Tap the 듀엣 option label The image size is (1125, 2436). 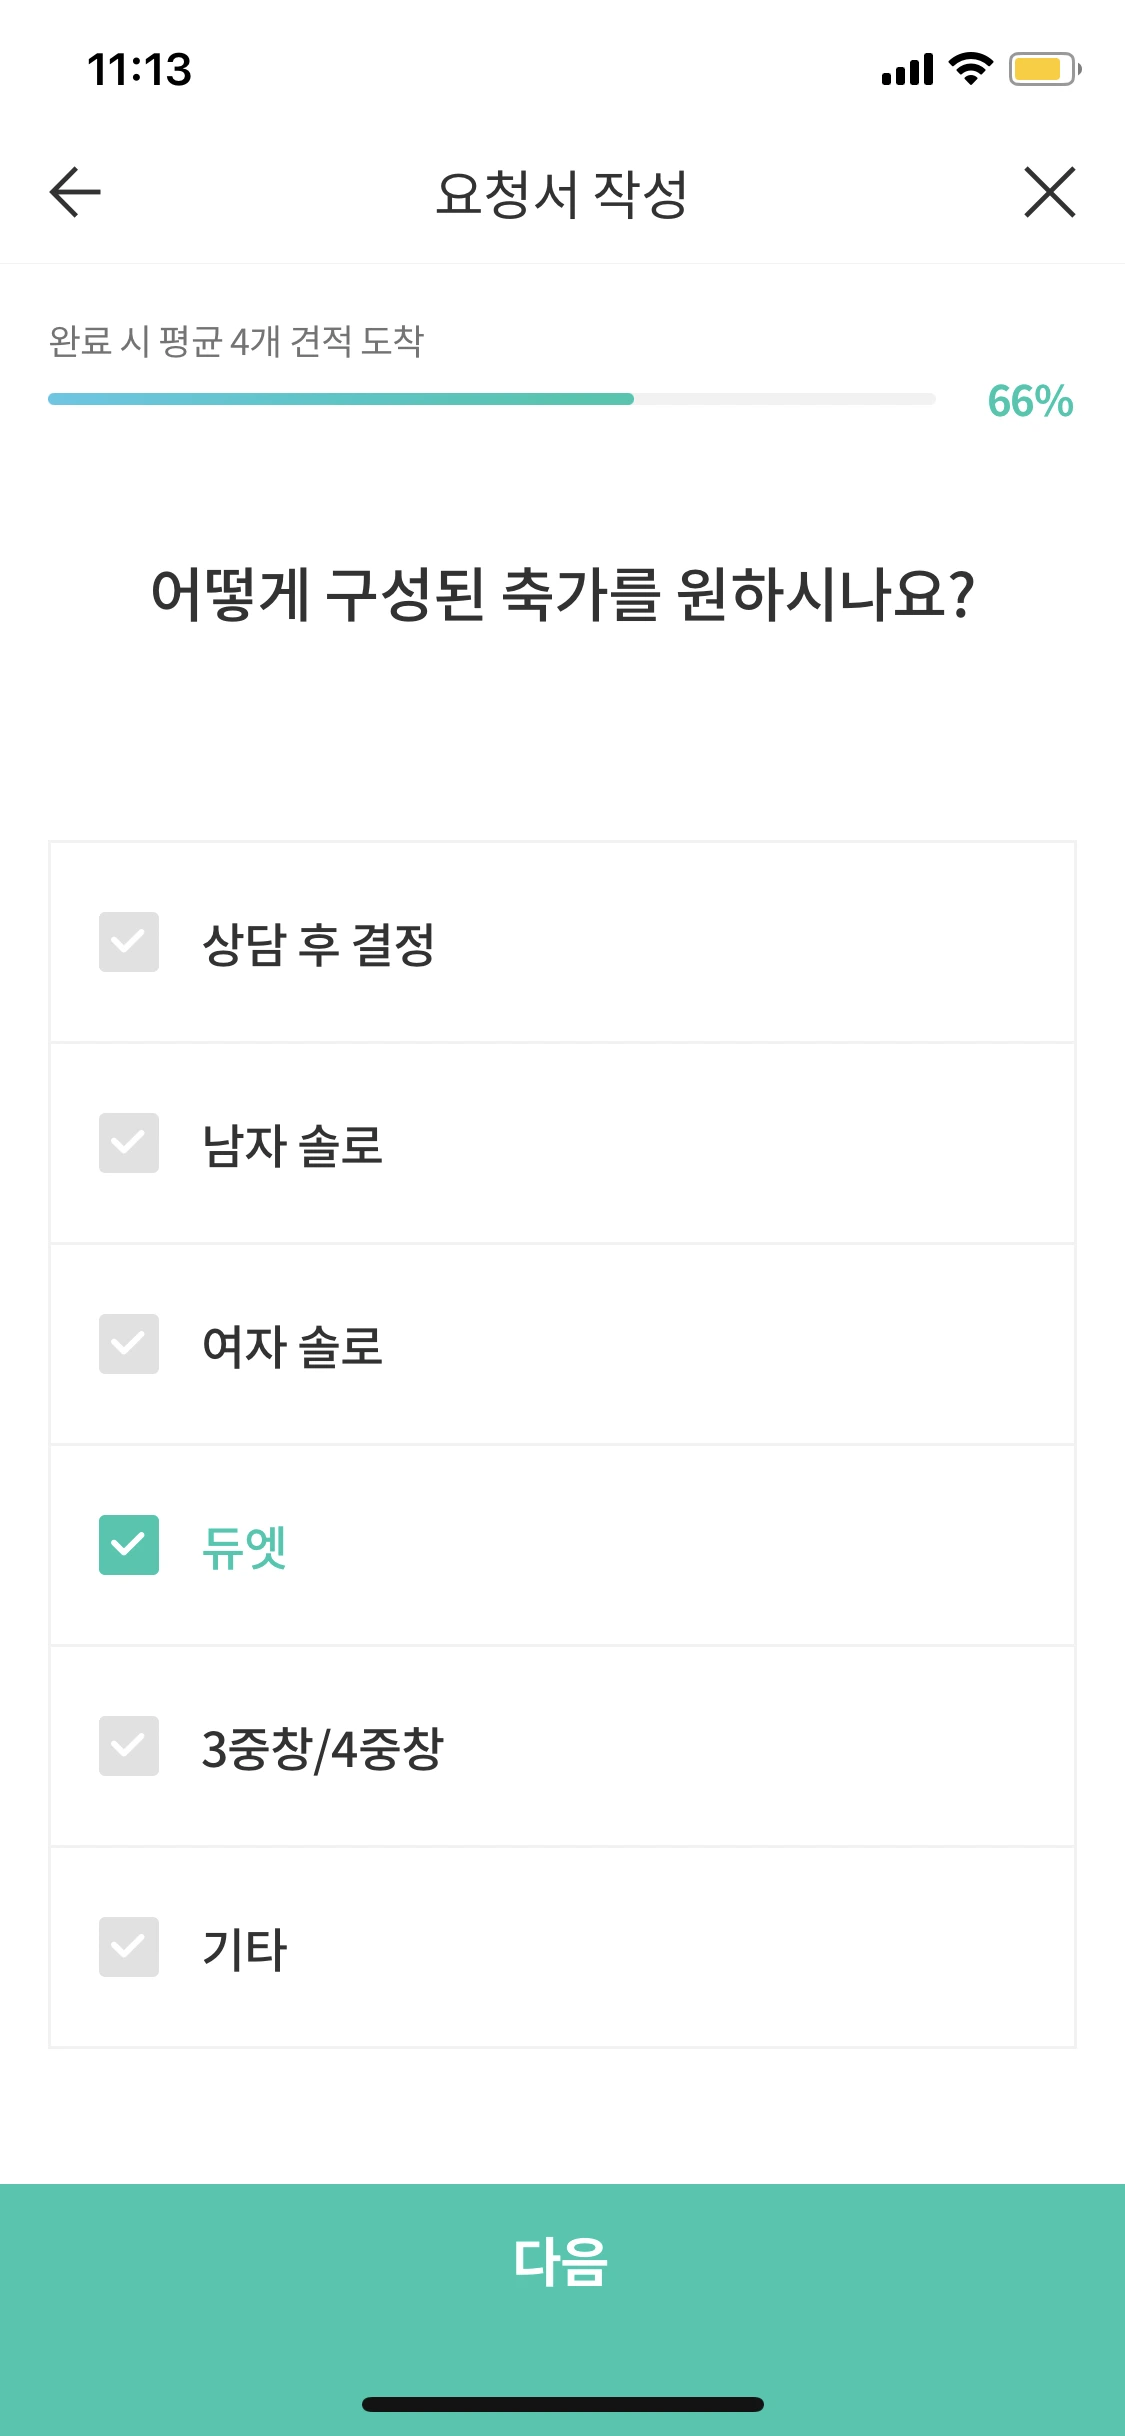pos(245,1547)
